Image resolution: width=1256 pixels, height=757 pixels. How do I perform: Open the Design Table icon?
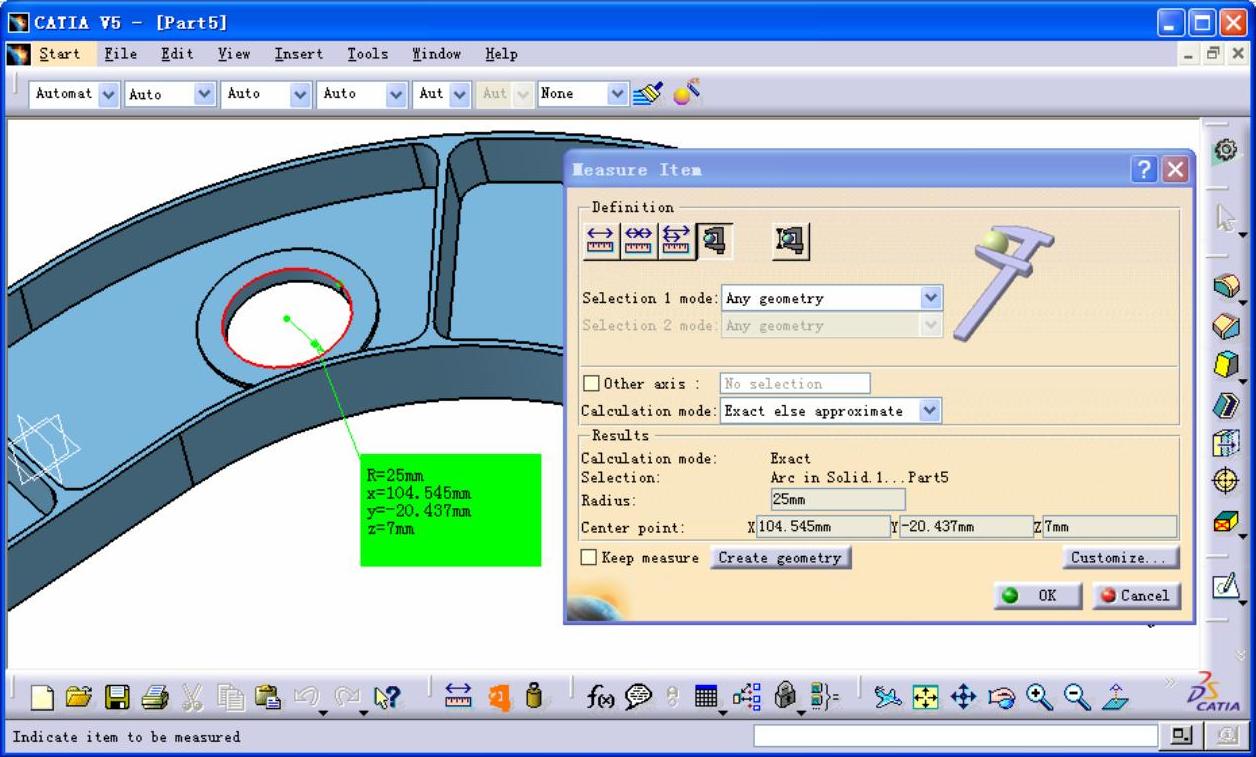click(707, 697)
